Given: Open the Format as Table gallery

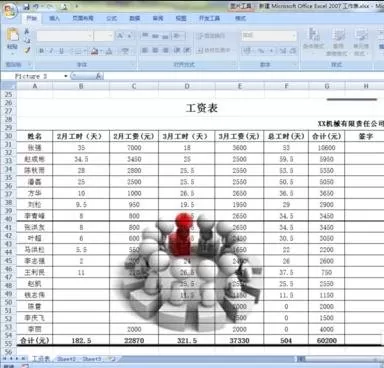Looking at the screenshot, I should (338, 42).
